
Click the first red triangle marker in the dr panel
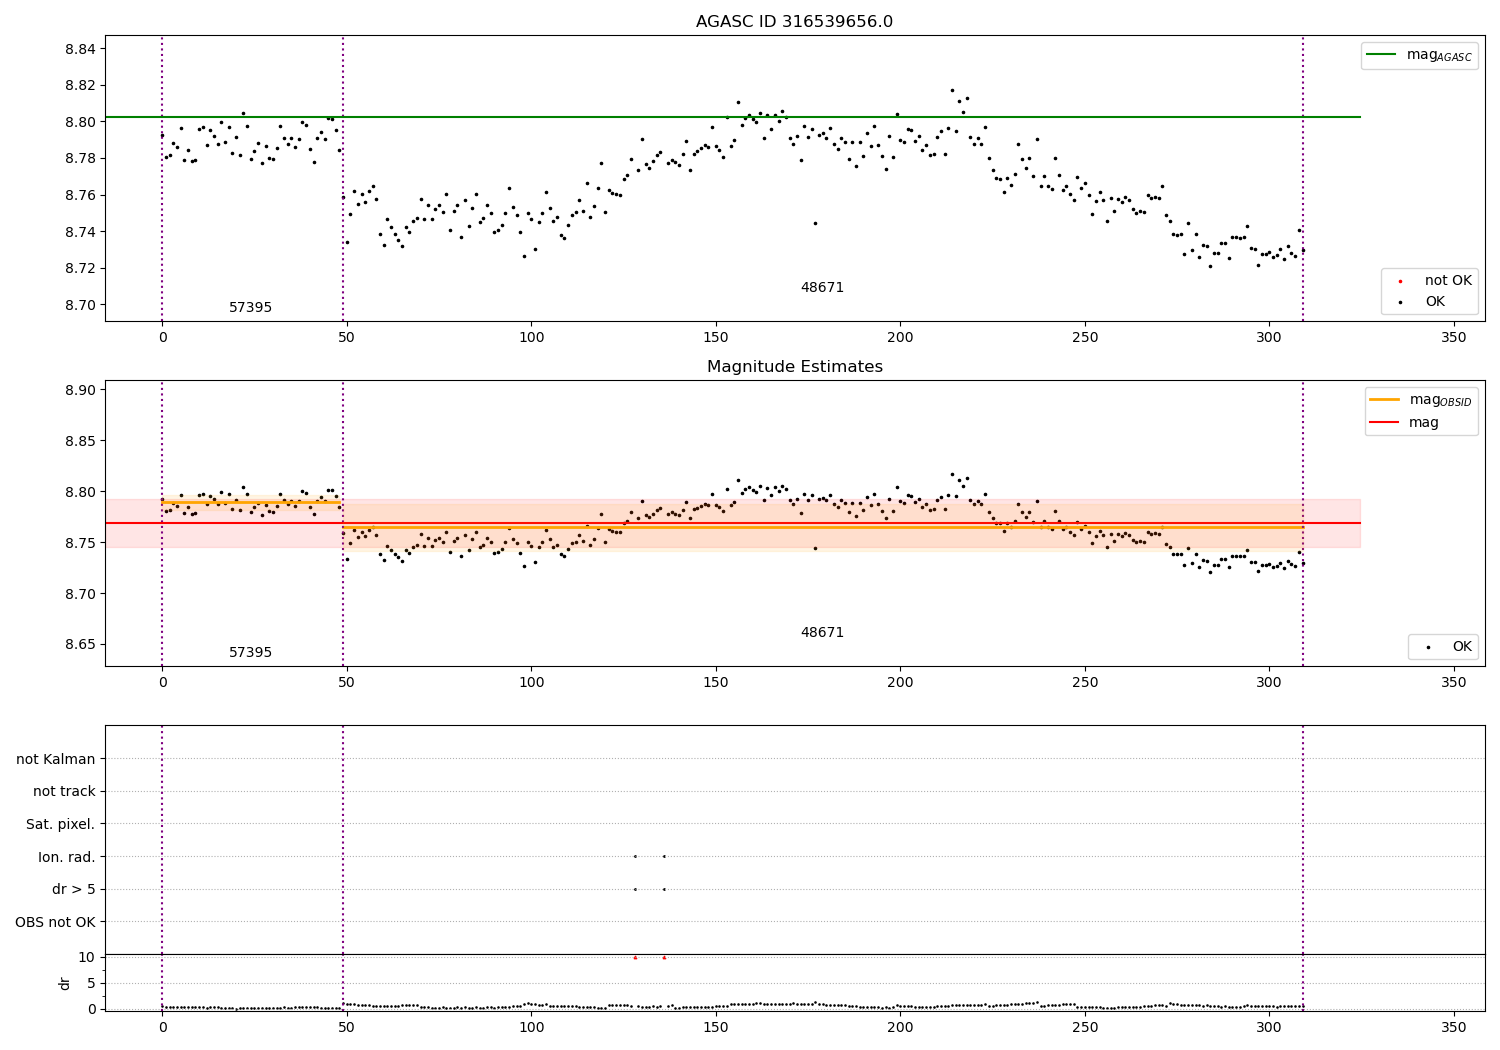coord(635,957)
